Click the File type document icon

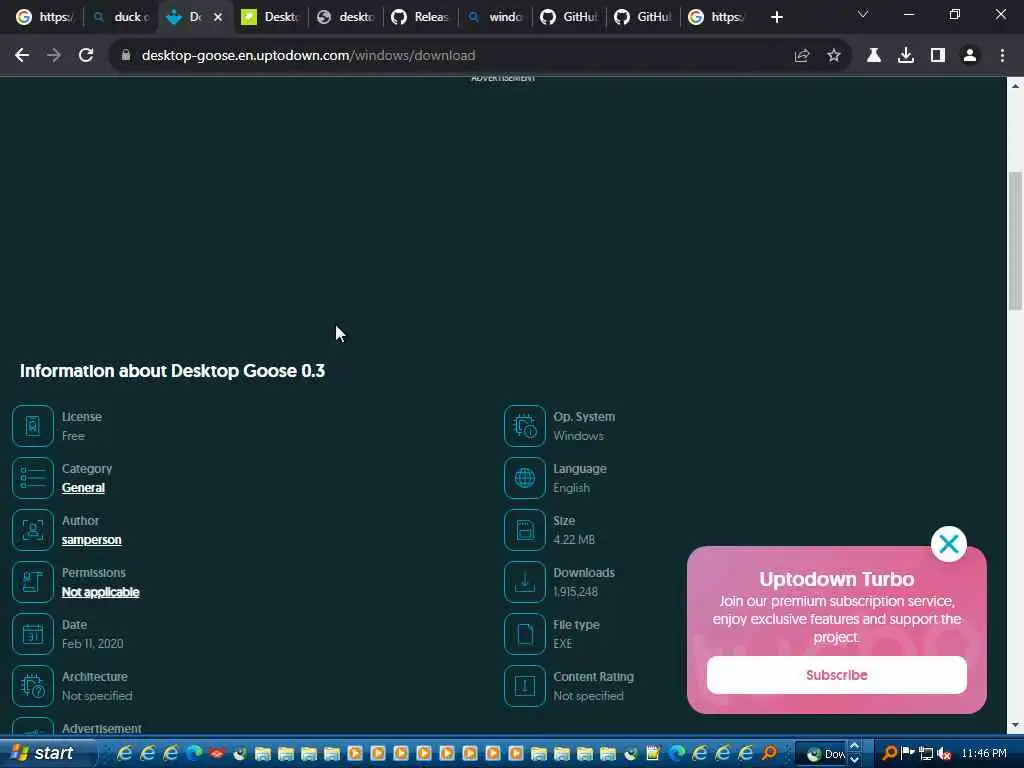(x=524, y=633)
